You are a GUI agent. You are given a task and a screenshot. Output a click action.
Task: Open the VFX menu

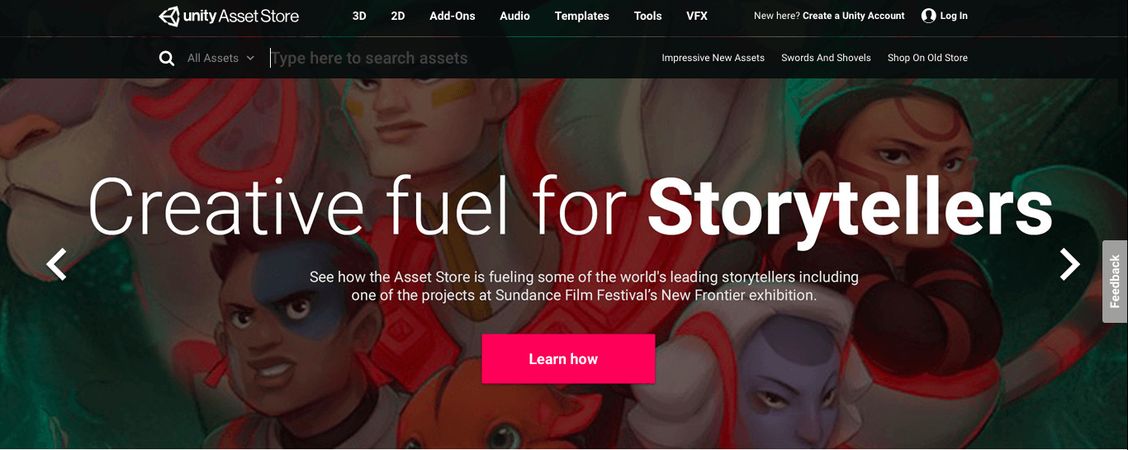pyautogui.click(x=697, y=16)
